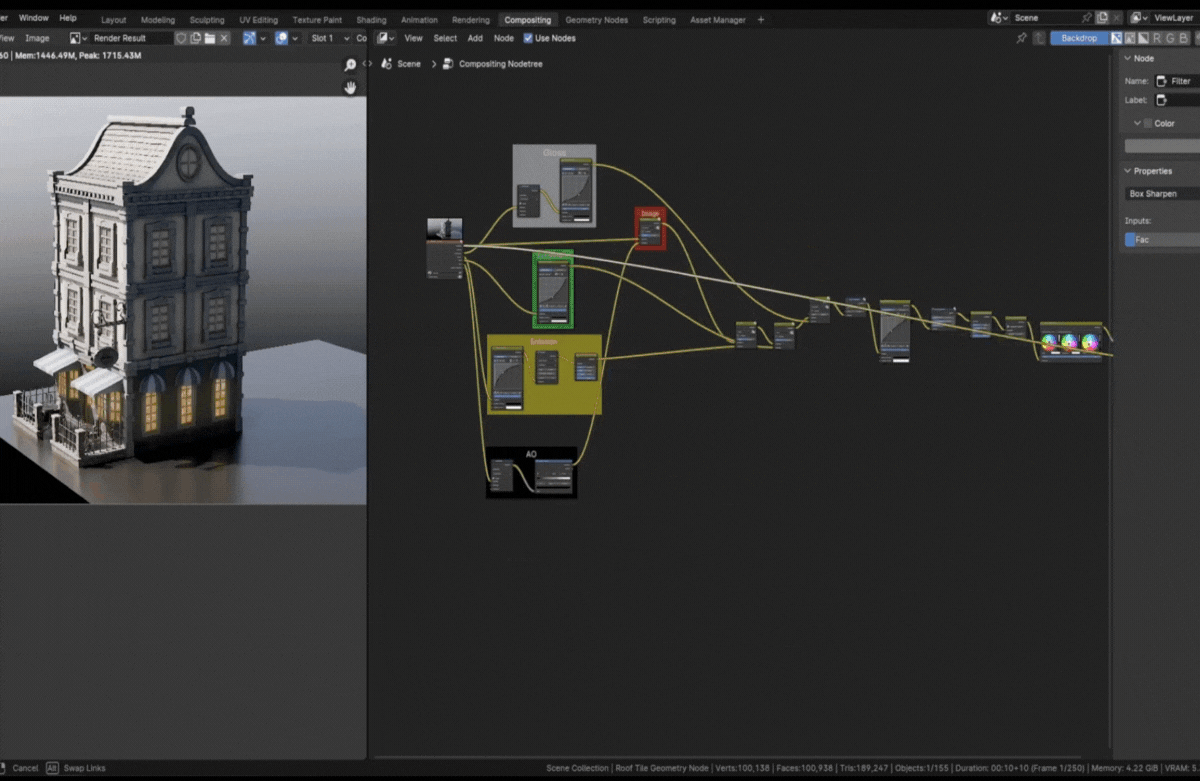Click the add workspace plus icon
The width and height of the screenshot is (1200, 781).
pyautogui.click(x=761, y=19)
